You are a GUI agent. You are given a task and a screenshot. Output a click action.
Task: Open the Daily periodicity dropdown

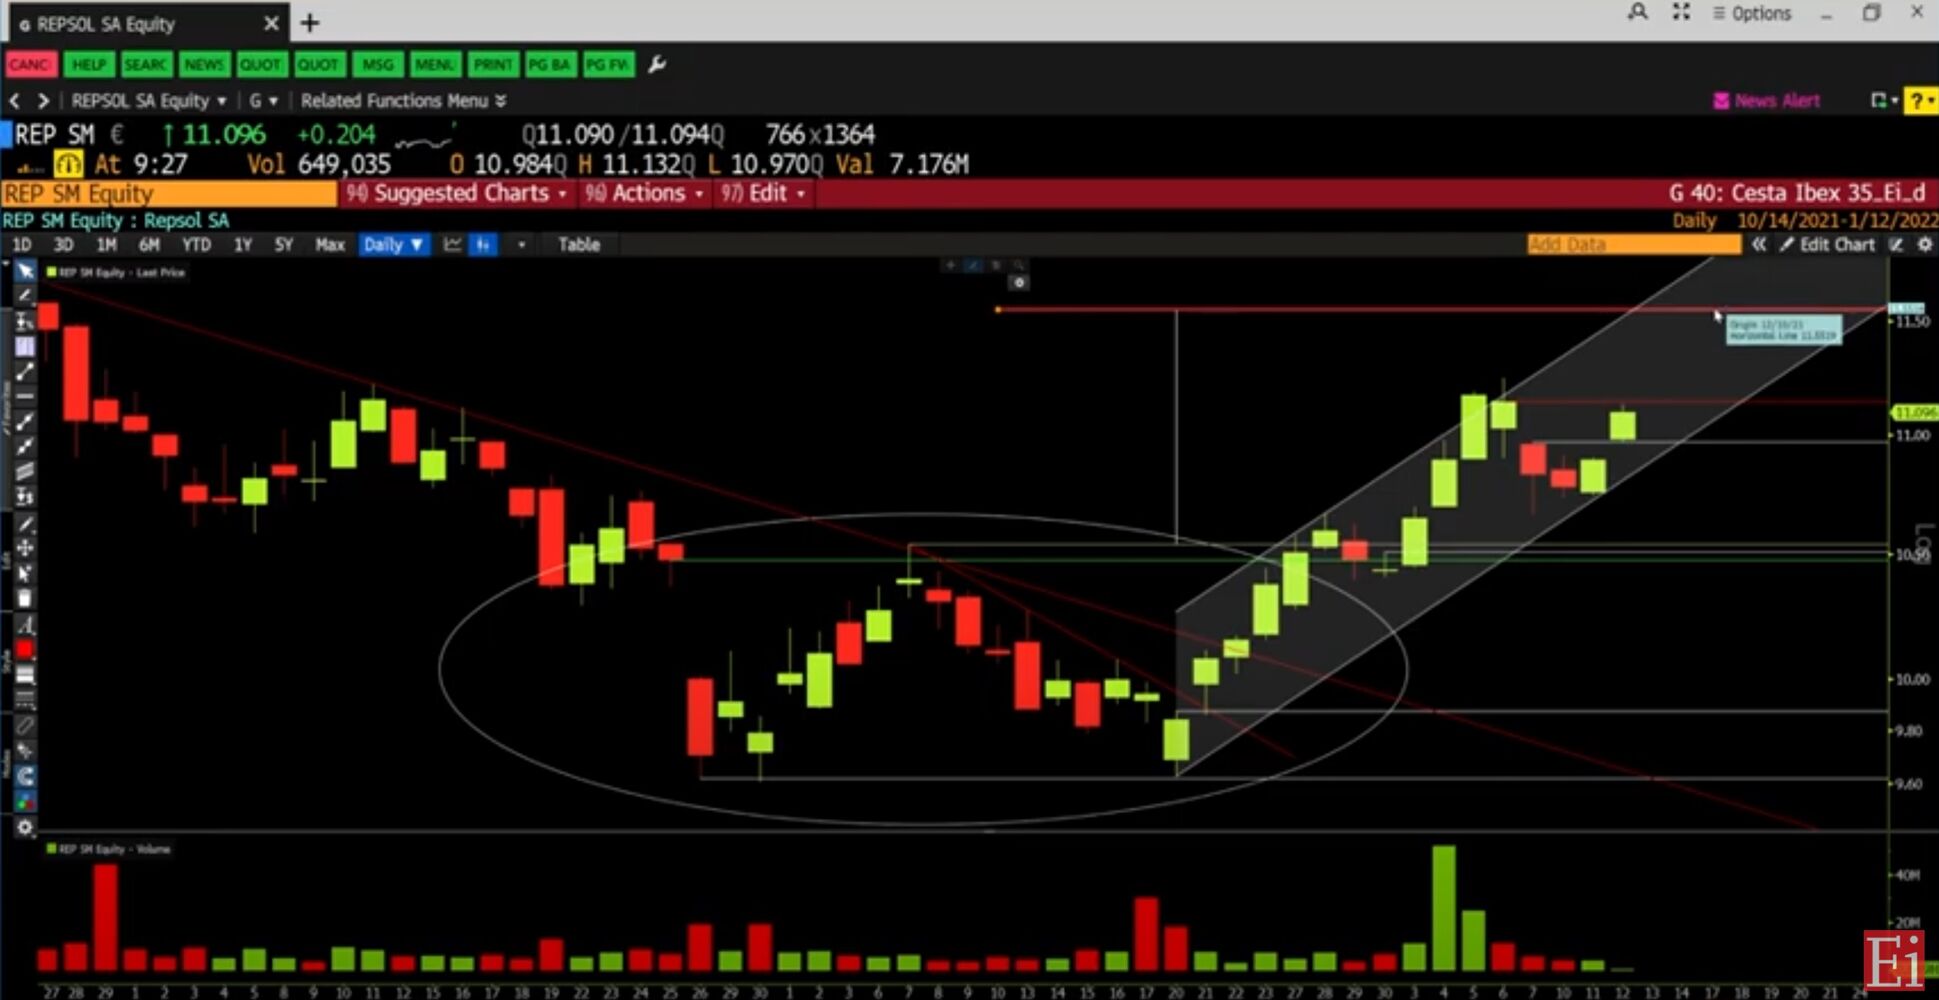(x=393, y=245)
